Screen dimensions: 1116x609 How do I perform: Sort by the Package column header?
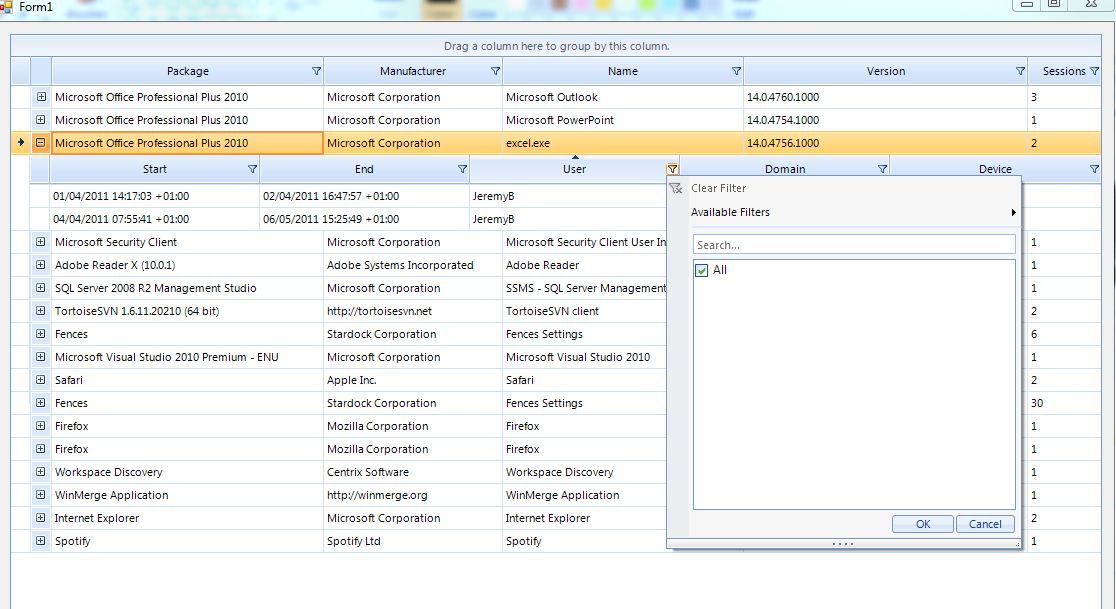click(x=188, y=71)
